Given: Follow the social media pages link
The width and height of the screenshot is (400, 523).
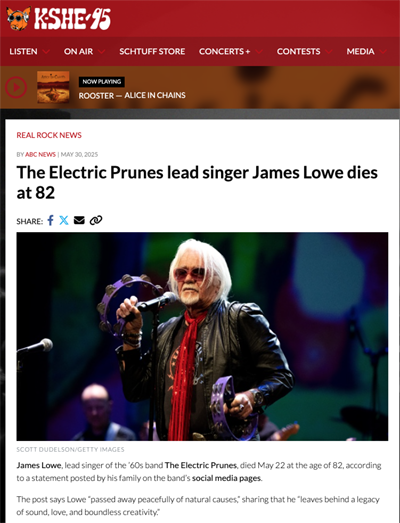Looking at the screenshot, I should (226, 478).
